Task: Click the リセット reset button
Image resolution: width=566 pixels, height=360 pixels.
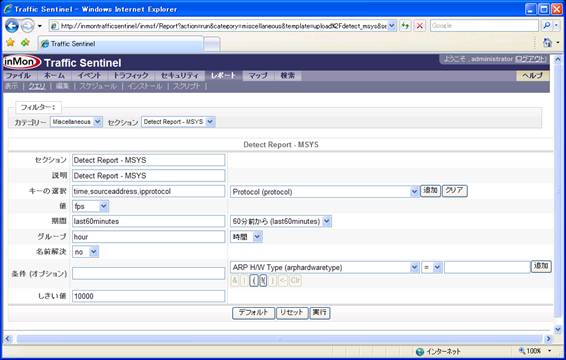Action: pos(292,313)
